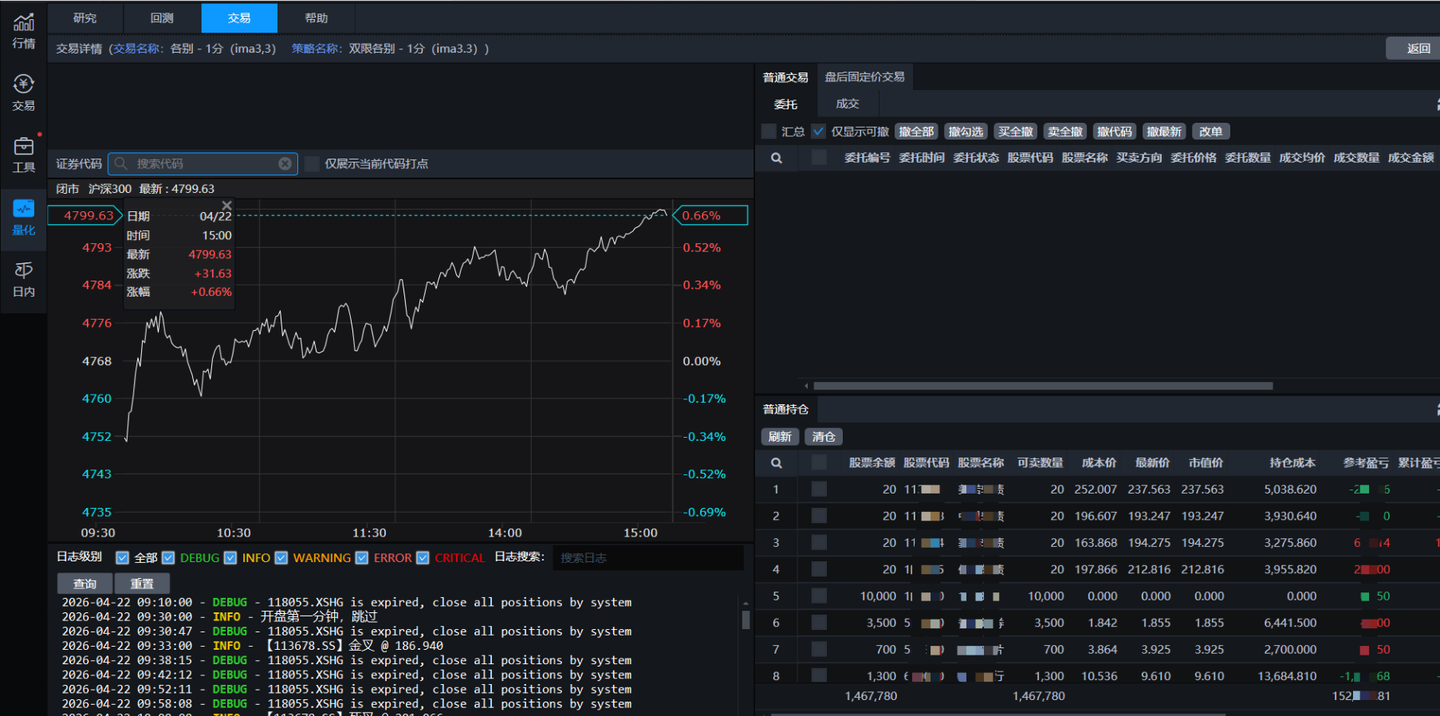This screenshot has width=1440, height=716.
Task: Clear the 搜索代码 field with X icon
Action: click(285, 164)
